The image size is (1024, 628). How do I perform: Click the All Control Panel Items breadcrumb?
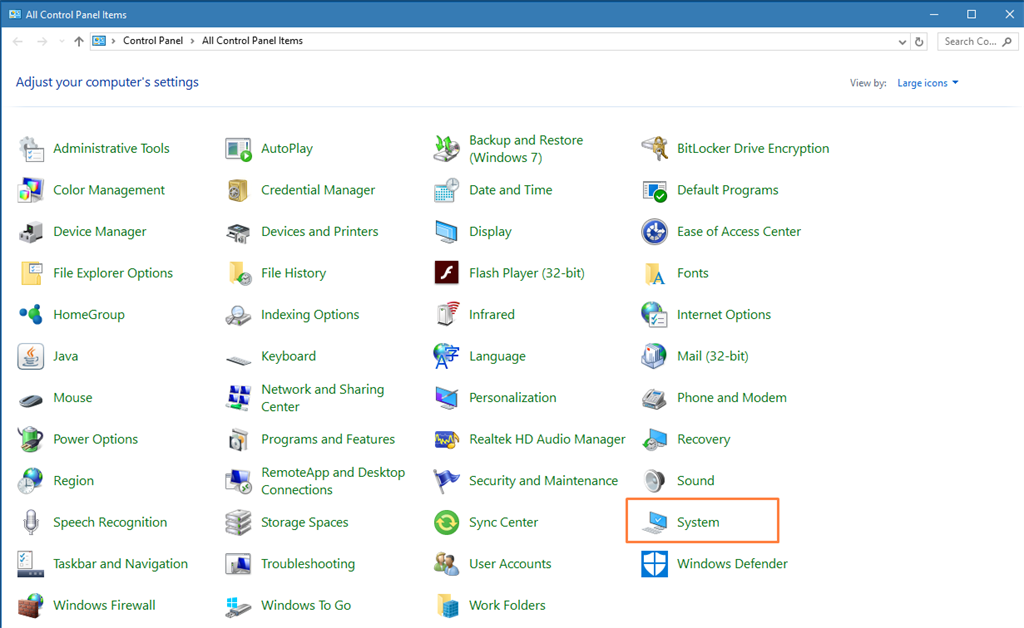coord(252,40)
